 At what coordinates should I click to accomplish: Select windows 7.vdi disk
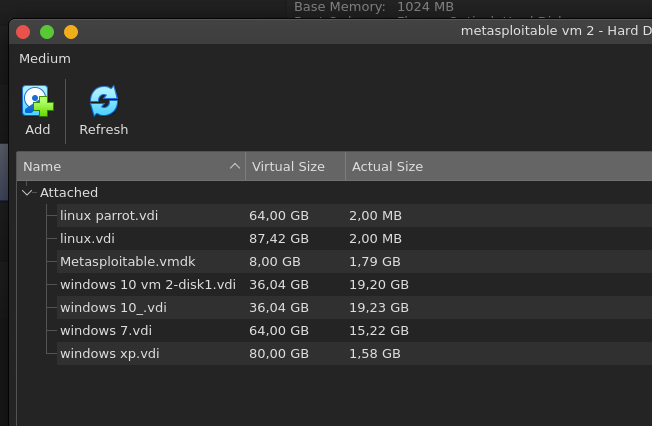click(x=106, y=330)
